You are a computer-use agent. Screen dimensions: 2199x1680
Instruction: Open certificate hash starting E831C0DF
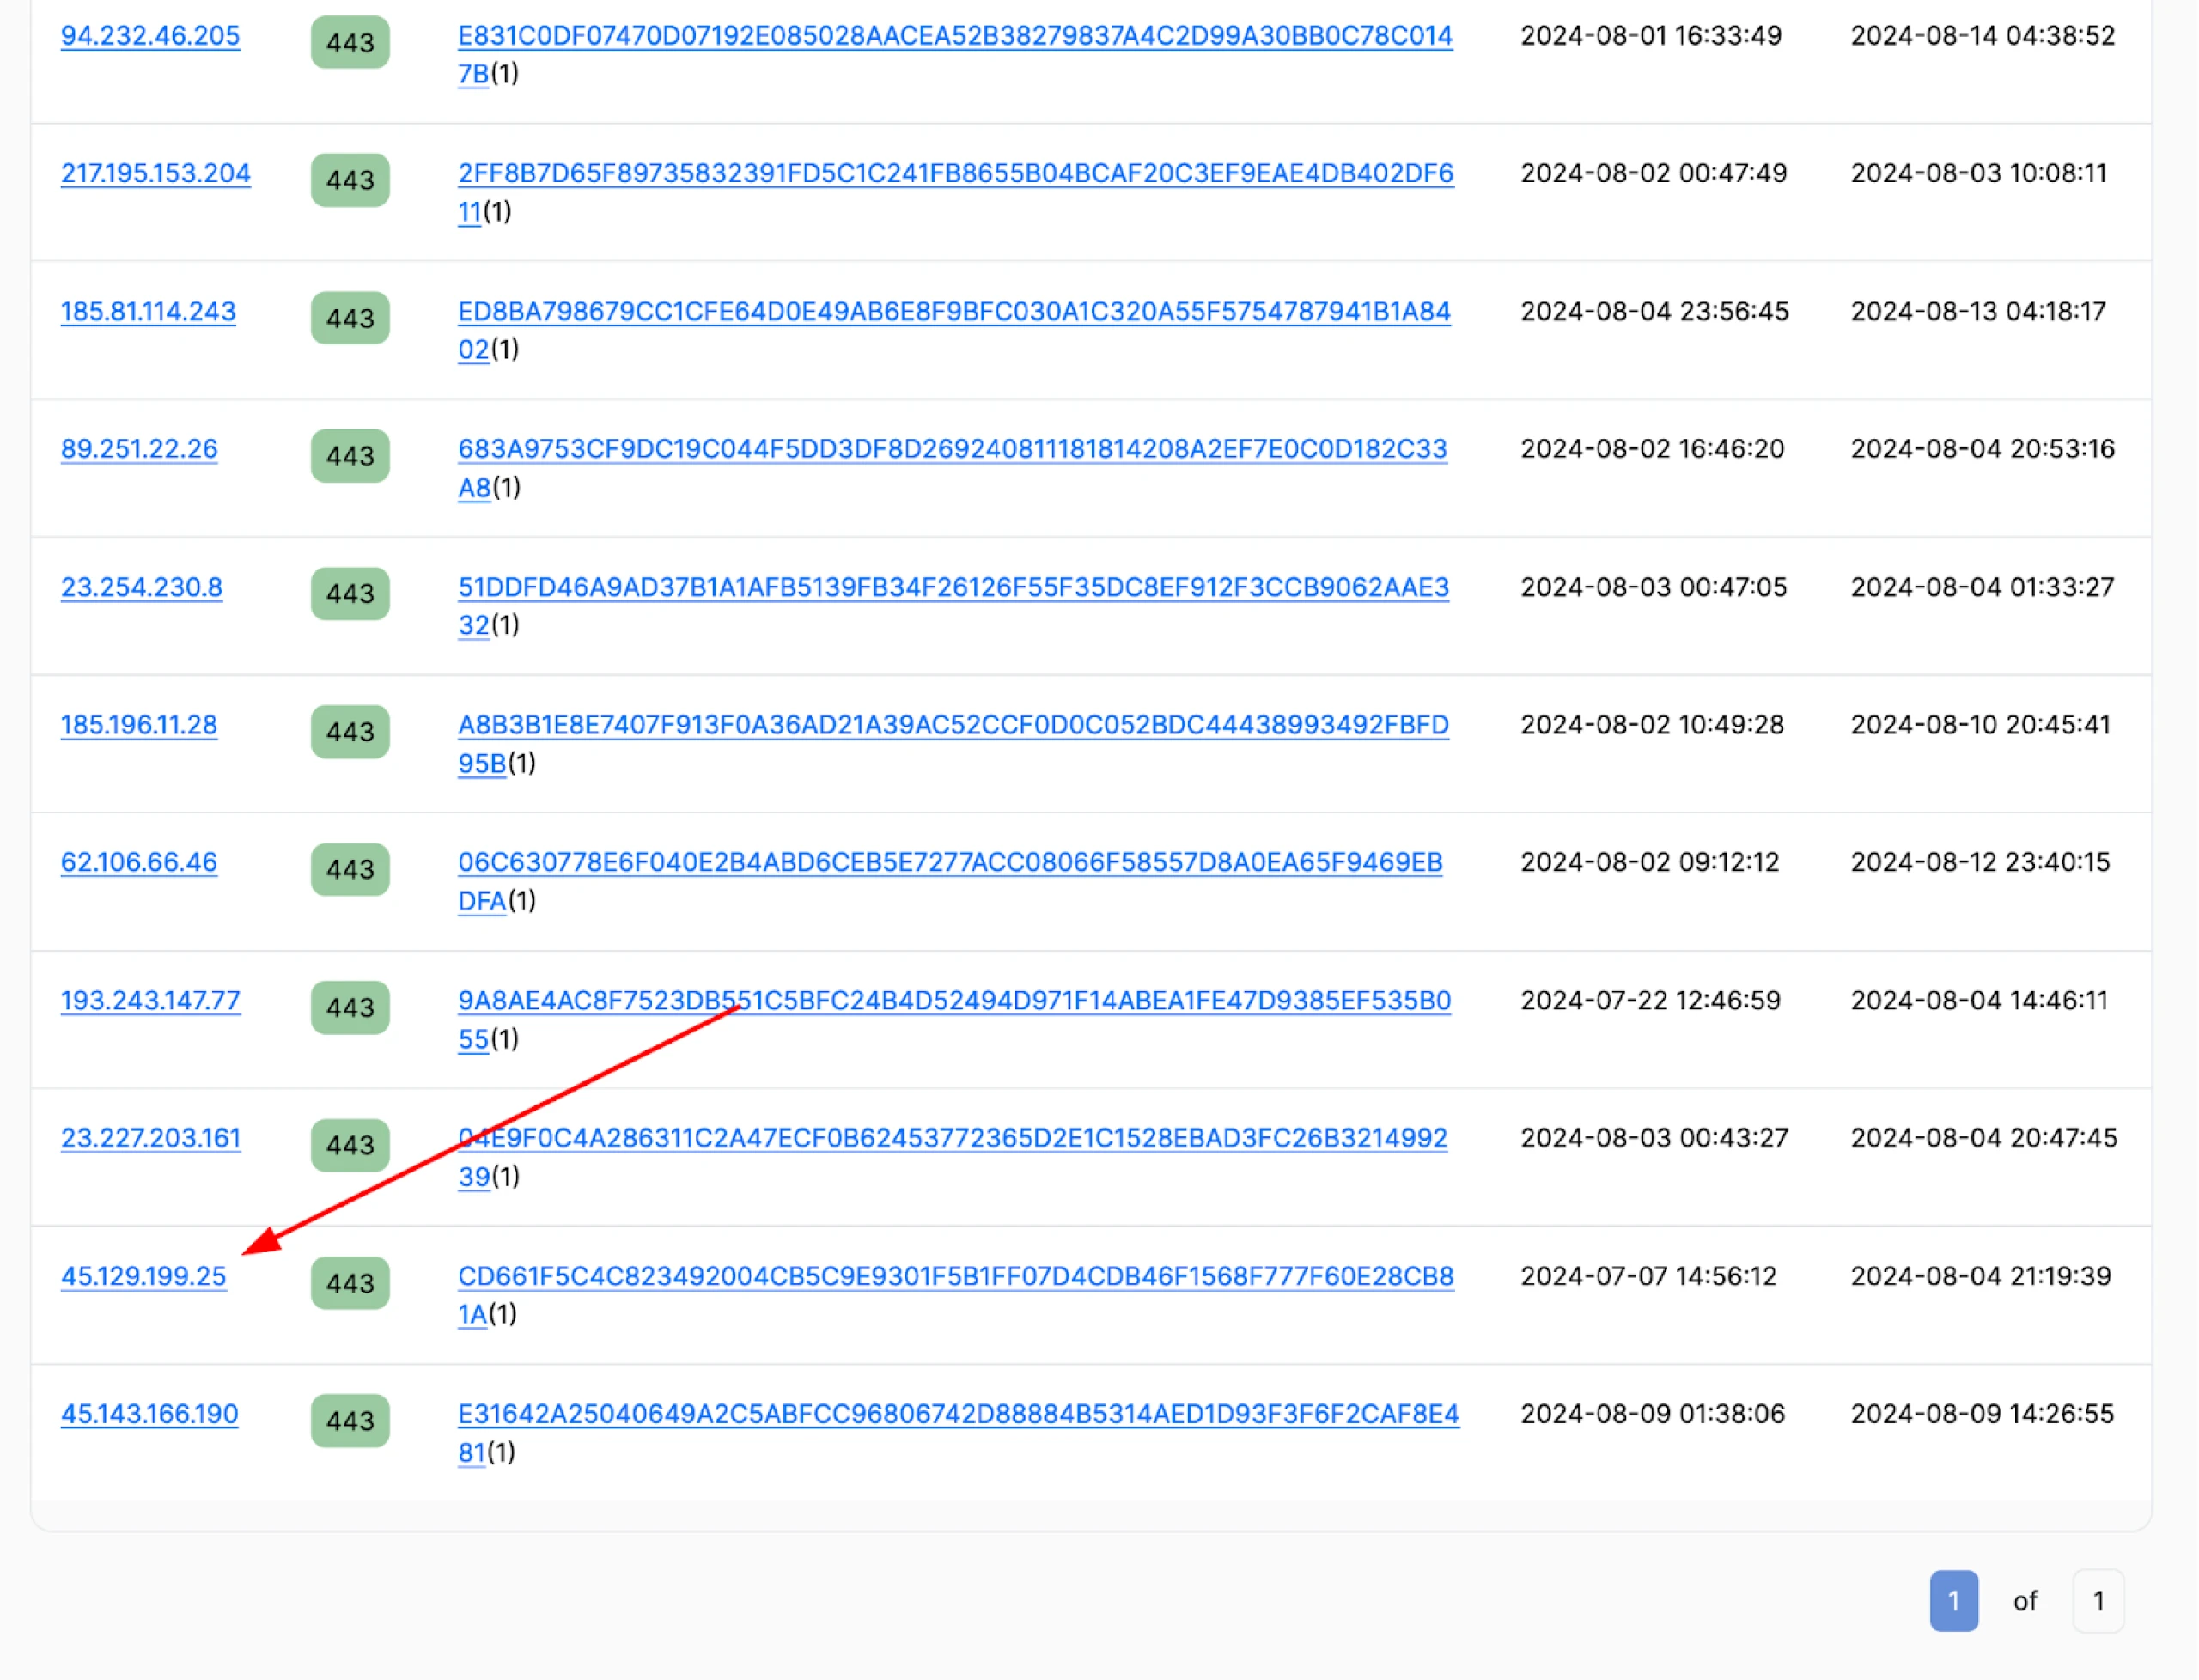tap(955, 55)
